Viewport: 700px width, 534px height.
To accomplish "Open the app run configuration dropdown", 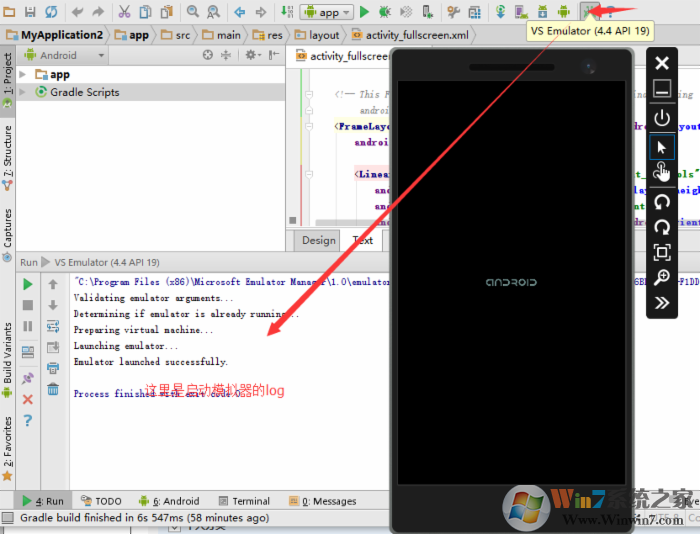I will coord(327,12).
